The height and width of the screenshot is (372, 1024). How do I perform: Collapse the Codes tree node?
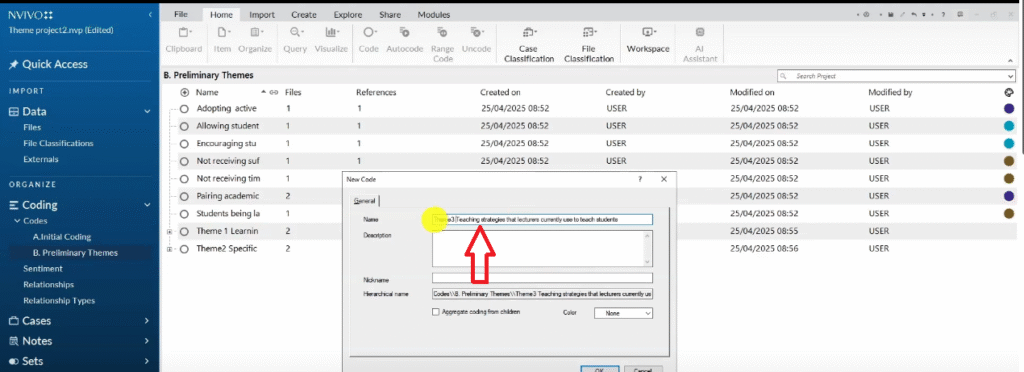coord(18,221)
